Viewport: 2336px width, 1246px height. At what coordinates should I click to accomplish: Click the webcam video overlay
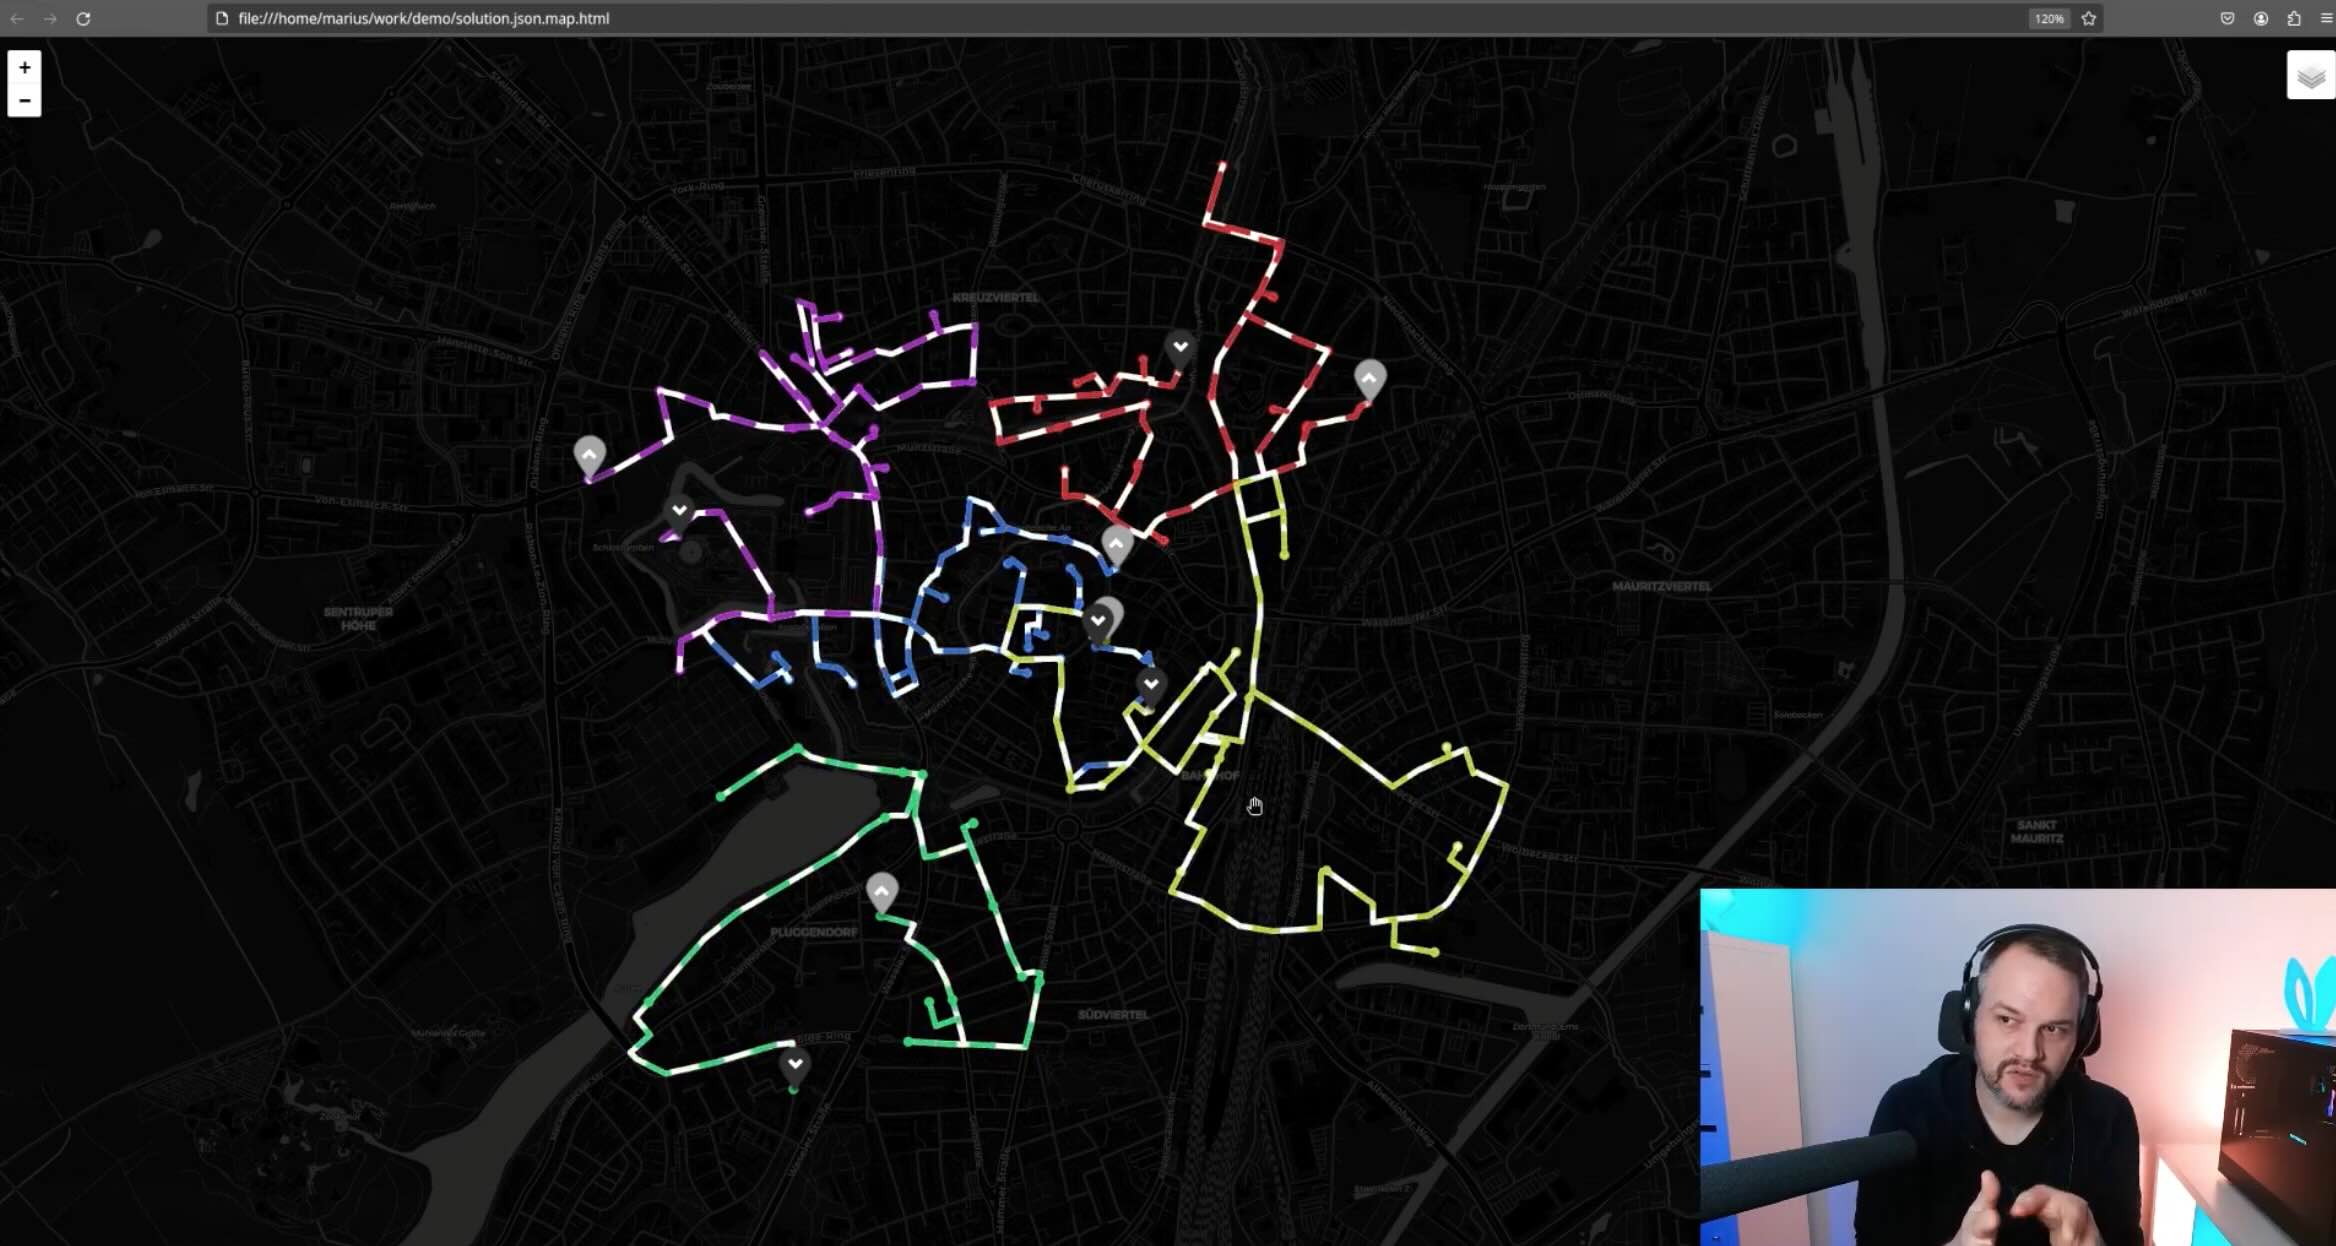(x=2018, y=1067)
